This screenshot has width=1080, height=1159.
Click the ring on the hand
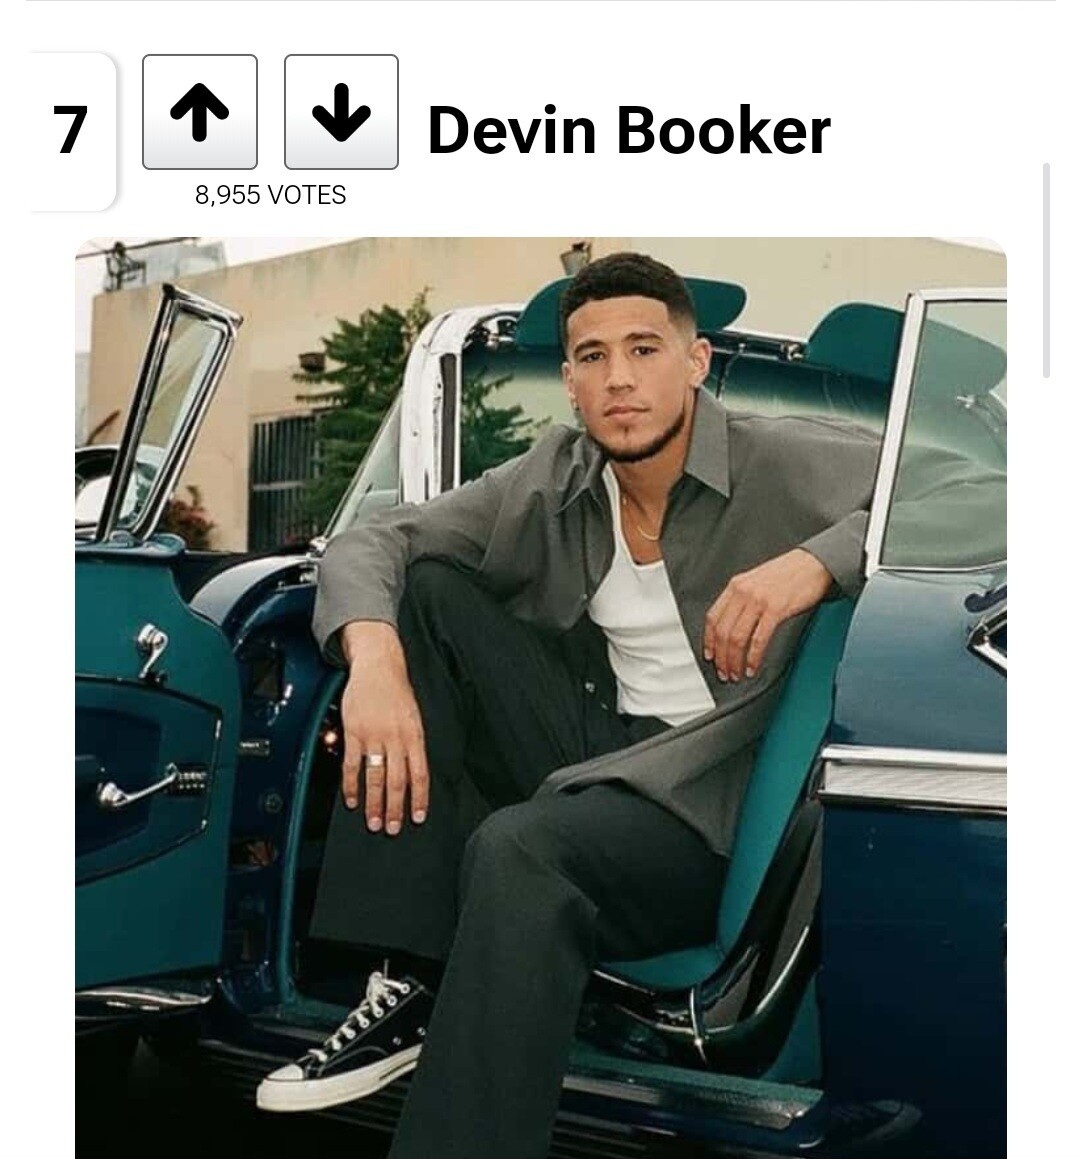(376, 760)
